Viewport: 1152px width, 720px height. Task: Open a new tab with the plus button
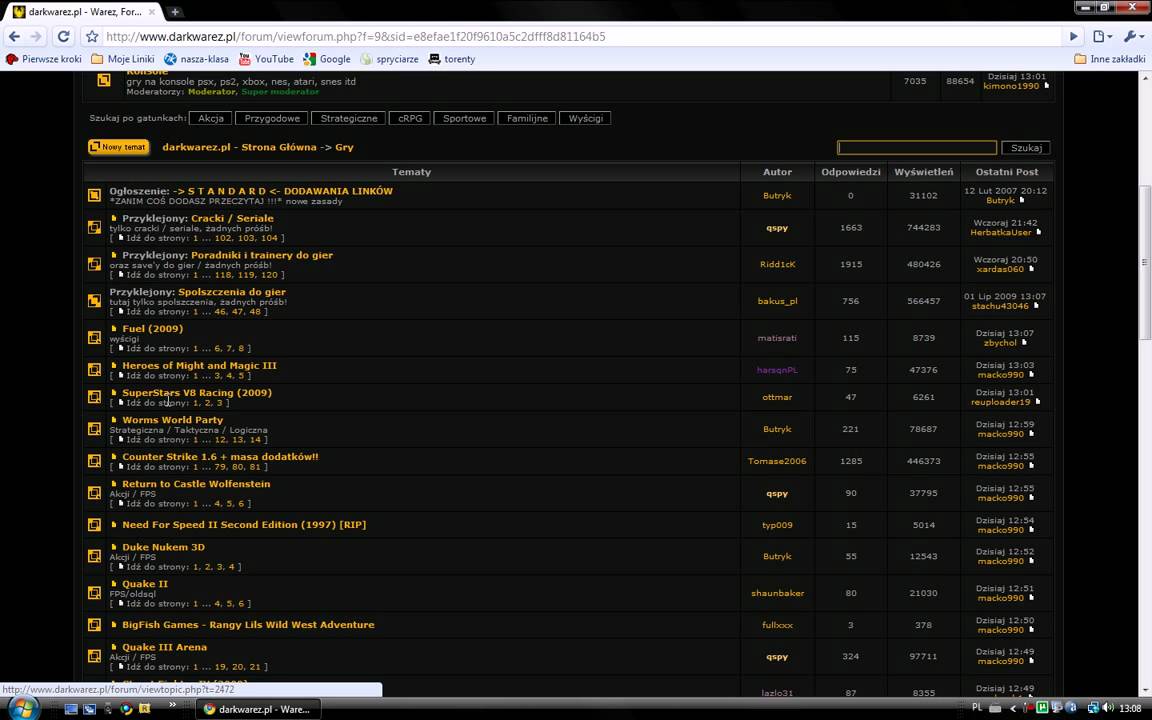click(x=175, y=12)
